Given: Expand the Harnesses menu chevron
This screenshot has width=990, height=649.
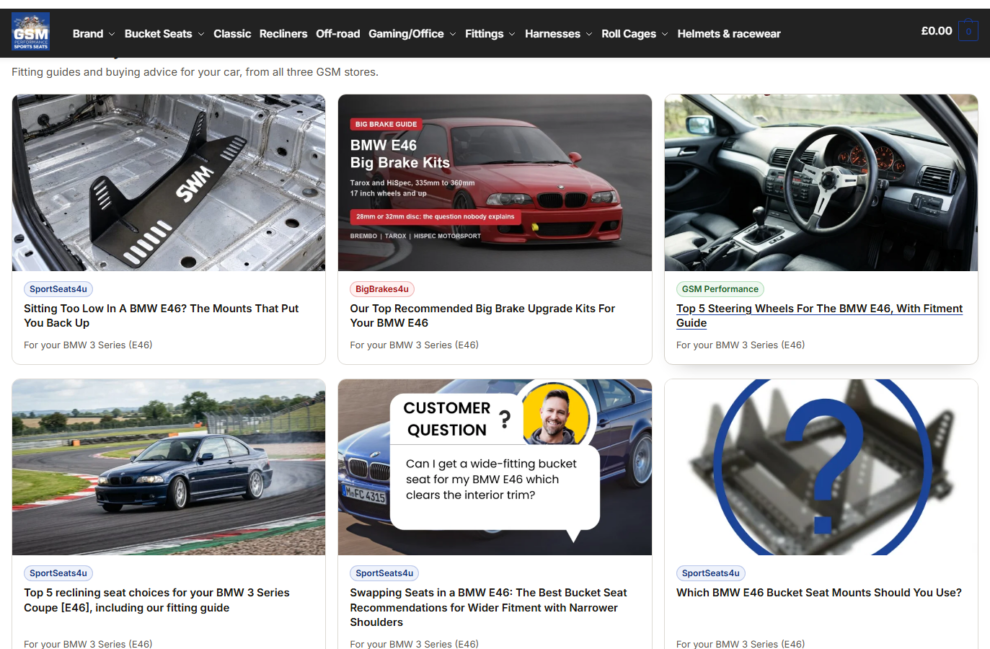Looking at the screenshot, I should (x=589, y=34).
